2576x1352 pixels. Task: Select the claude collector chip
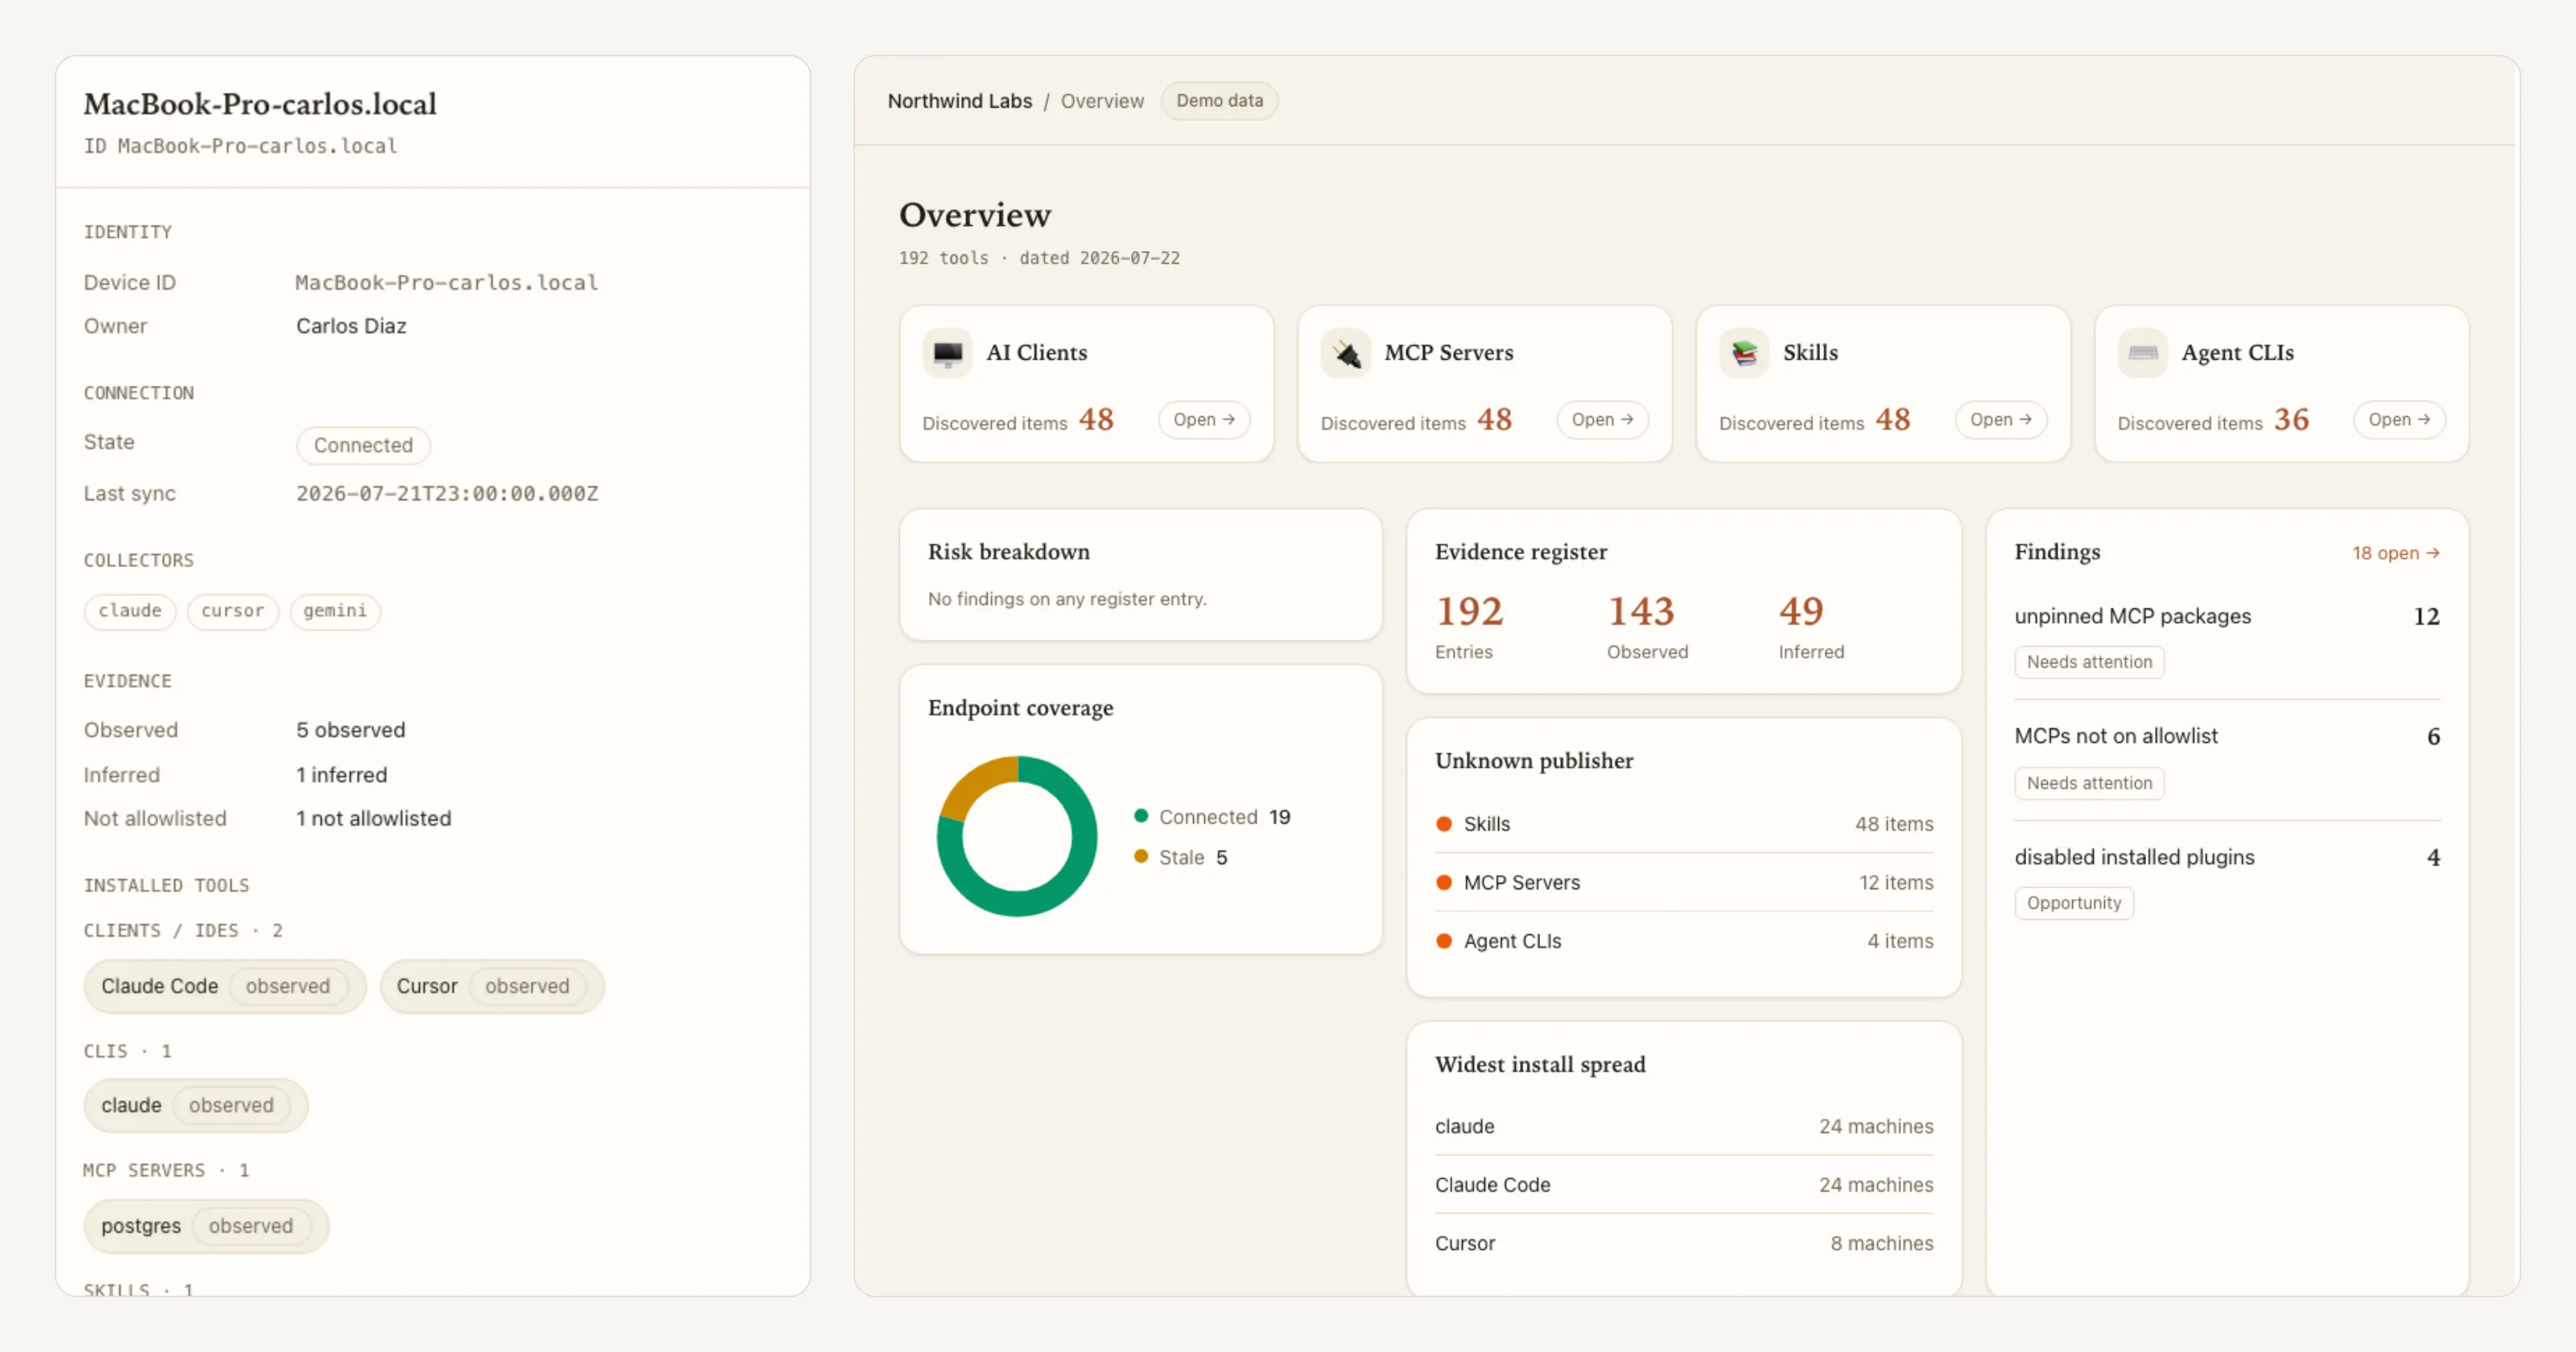(130, 611)
